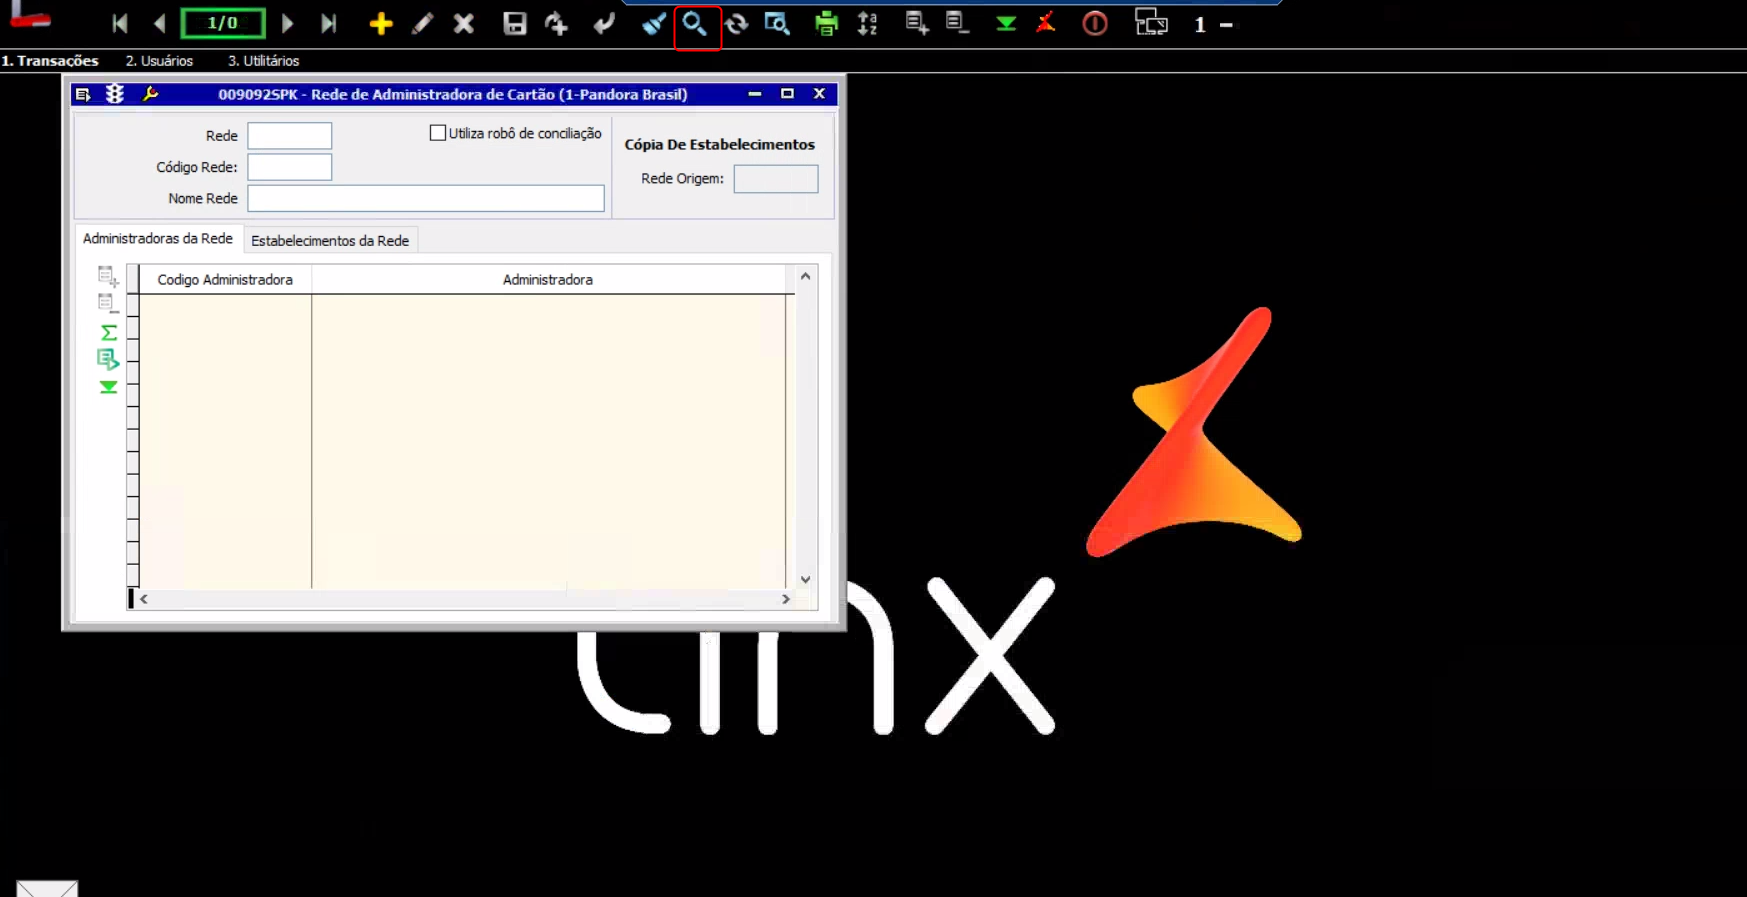Click the green download arrow beside the grid

click(108, 387)
